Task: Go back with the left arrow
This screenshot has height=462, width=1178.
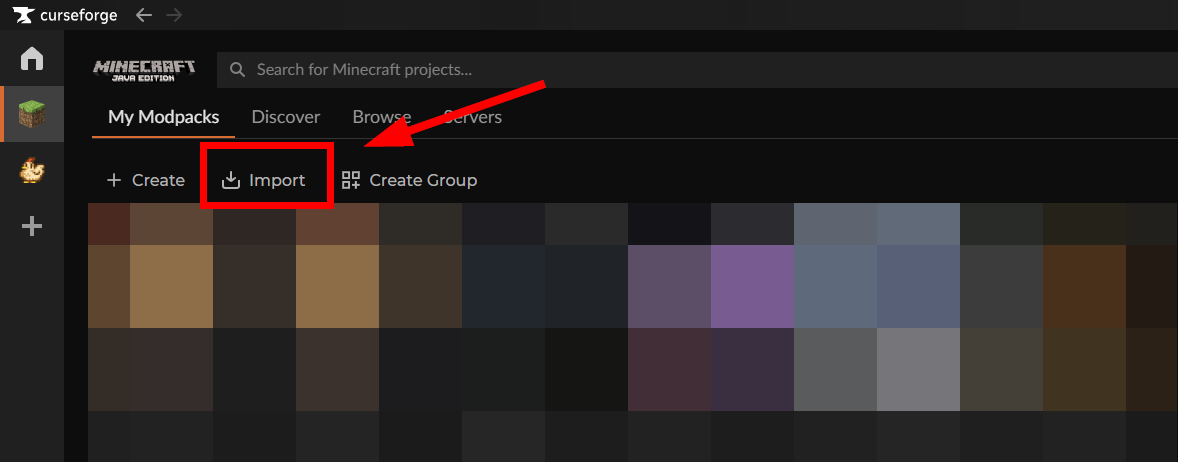Action: (x=143, y=15)
